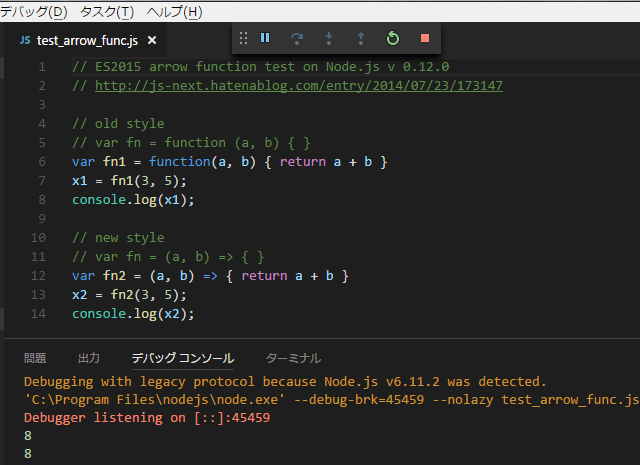Screen dimensions: 640x465
Task: Stop debugging with the red square
Action: point(425,38)
